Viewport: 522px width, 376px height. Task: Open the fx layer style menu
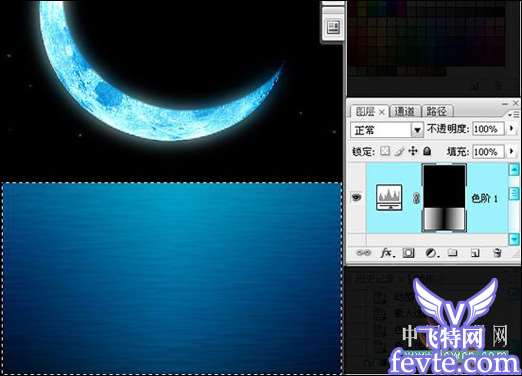pyautogui.click(x=387, y=253)
